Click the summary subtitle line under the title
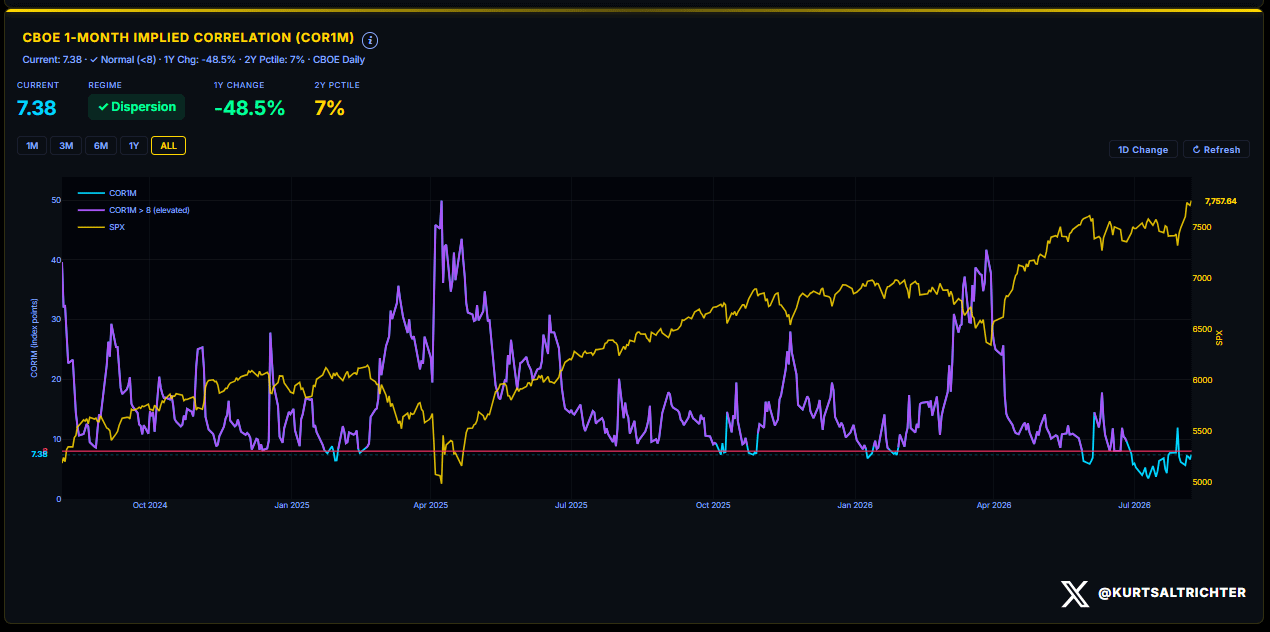 tap(193, 60)
